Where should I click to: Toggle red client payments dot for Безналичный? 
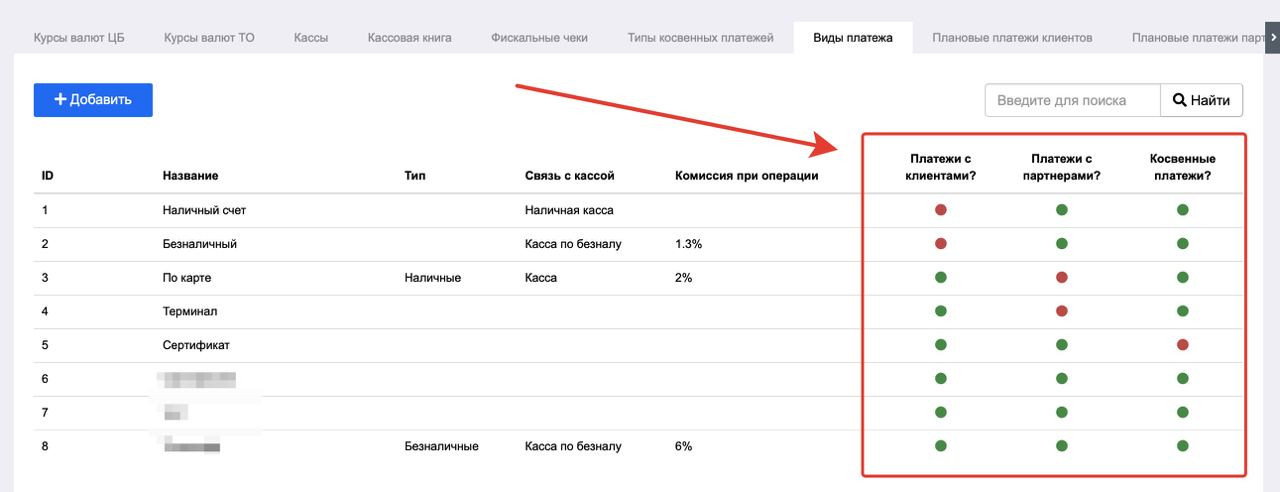pos(941,244)
